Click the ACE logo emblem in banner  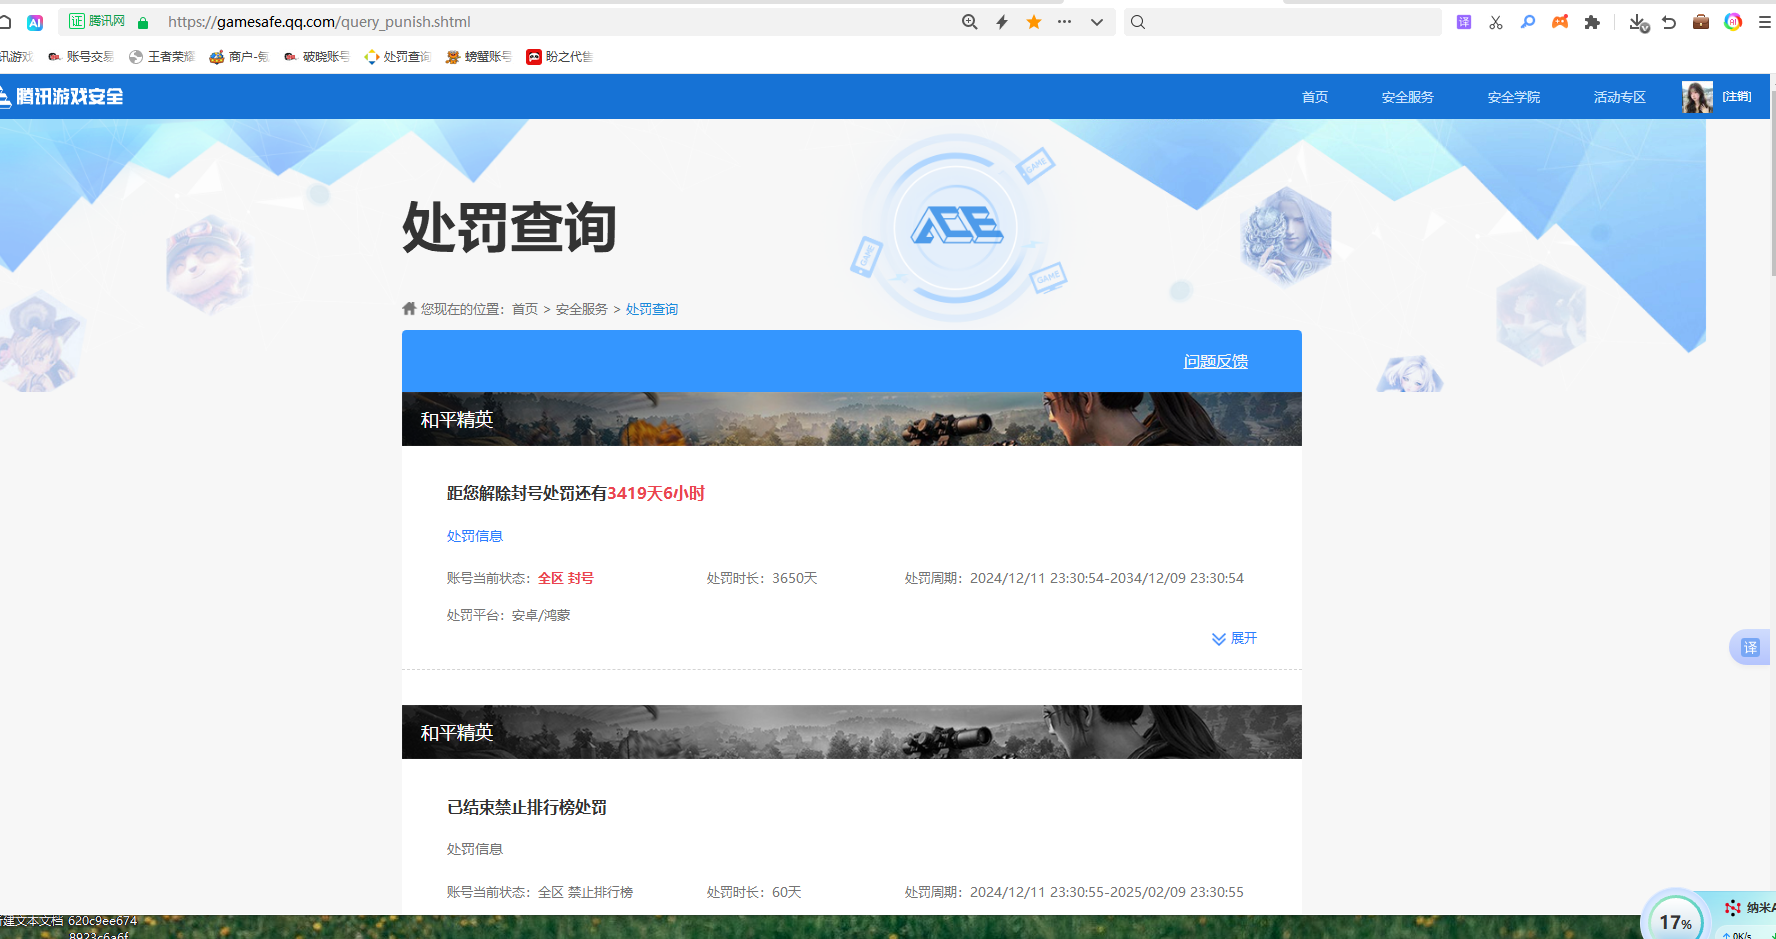pyautogui.click(x=956, y=227)
